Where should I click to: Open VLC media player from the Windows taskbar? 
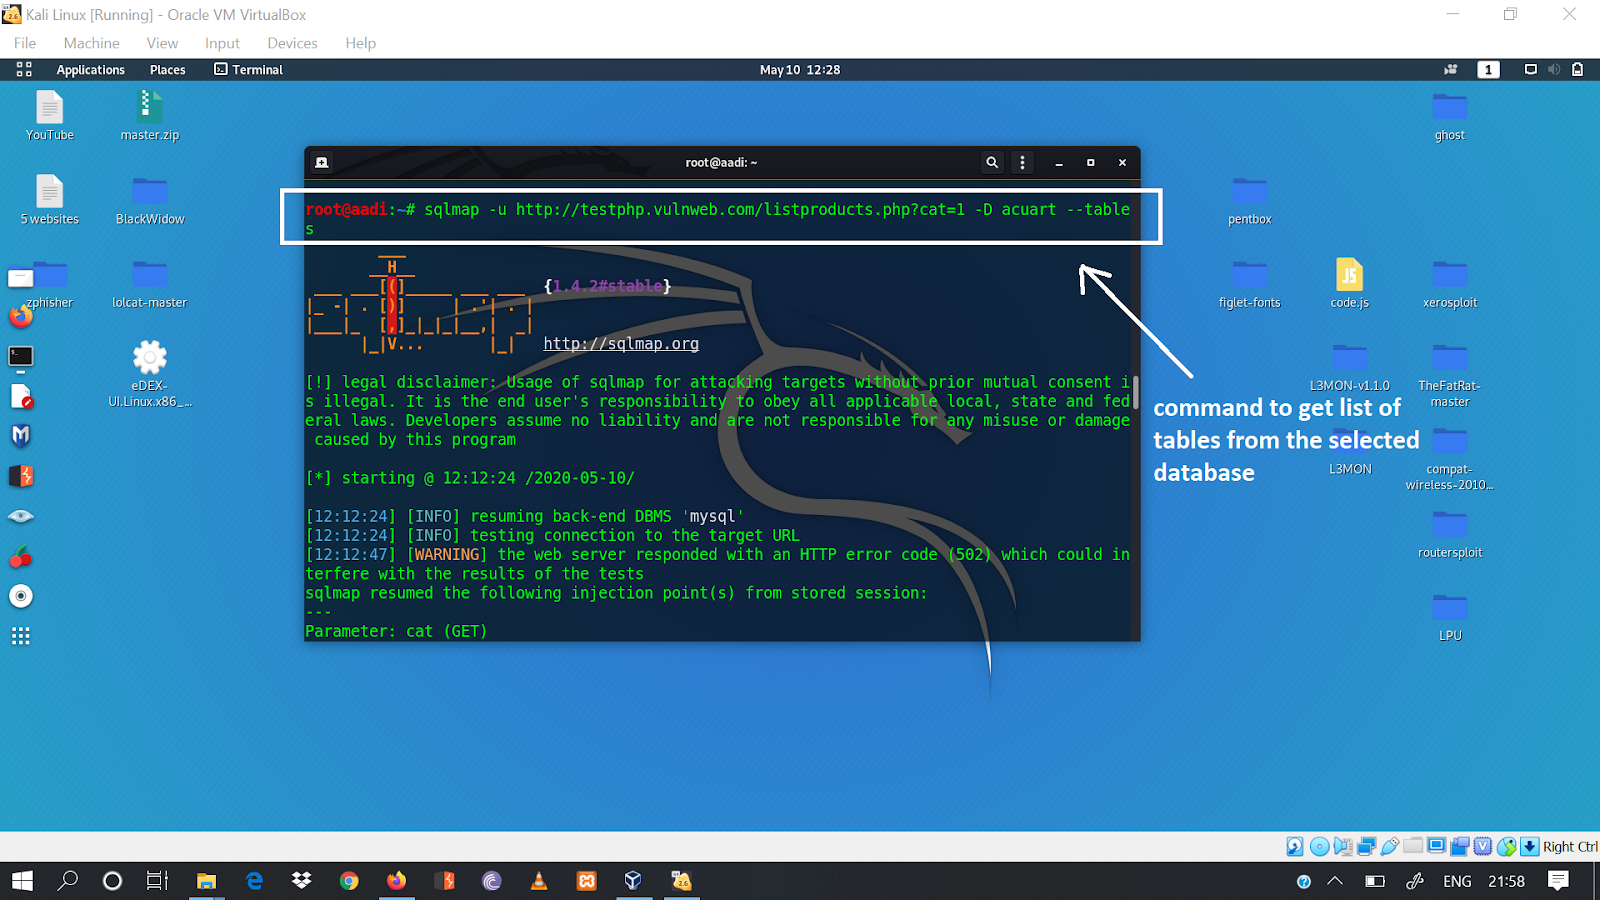pos(539,881)
